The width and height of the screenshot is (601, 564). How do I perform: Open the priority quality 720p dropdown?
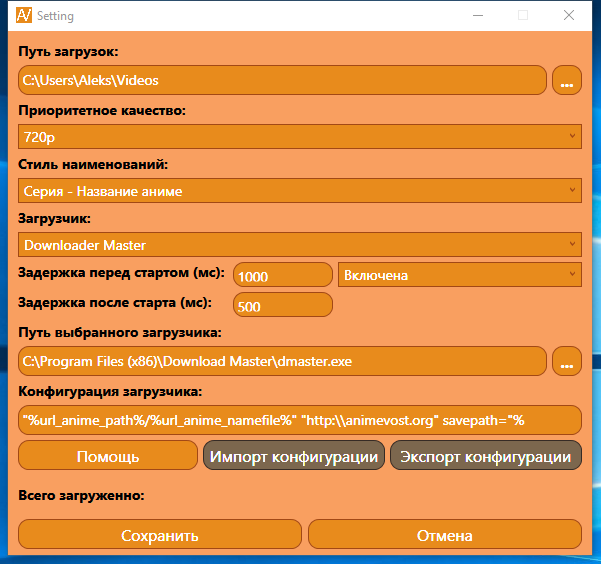coord(300,136)
